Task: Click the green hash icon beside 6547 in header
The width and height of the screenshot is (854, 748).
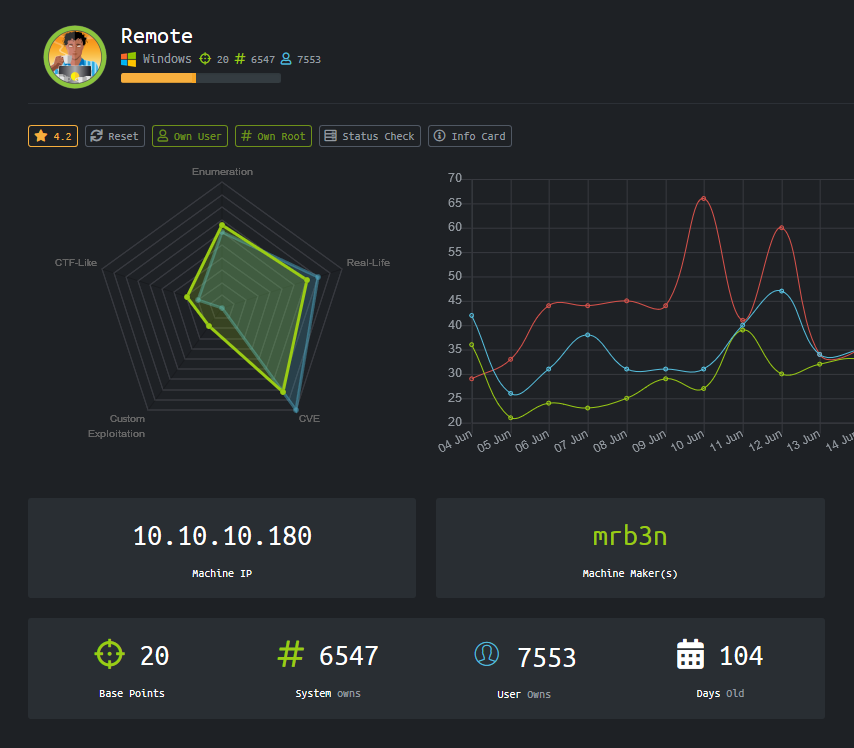Action: tap(239, 59)
